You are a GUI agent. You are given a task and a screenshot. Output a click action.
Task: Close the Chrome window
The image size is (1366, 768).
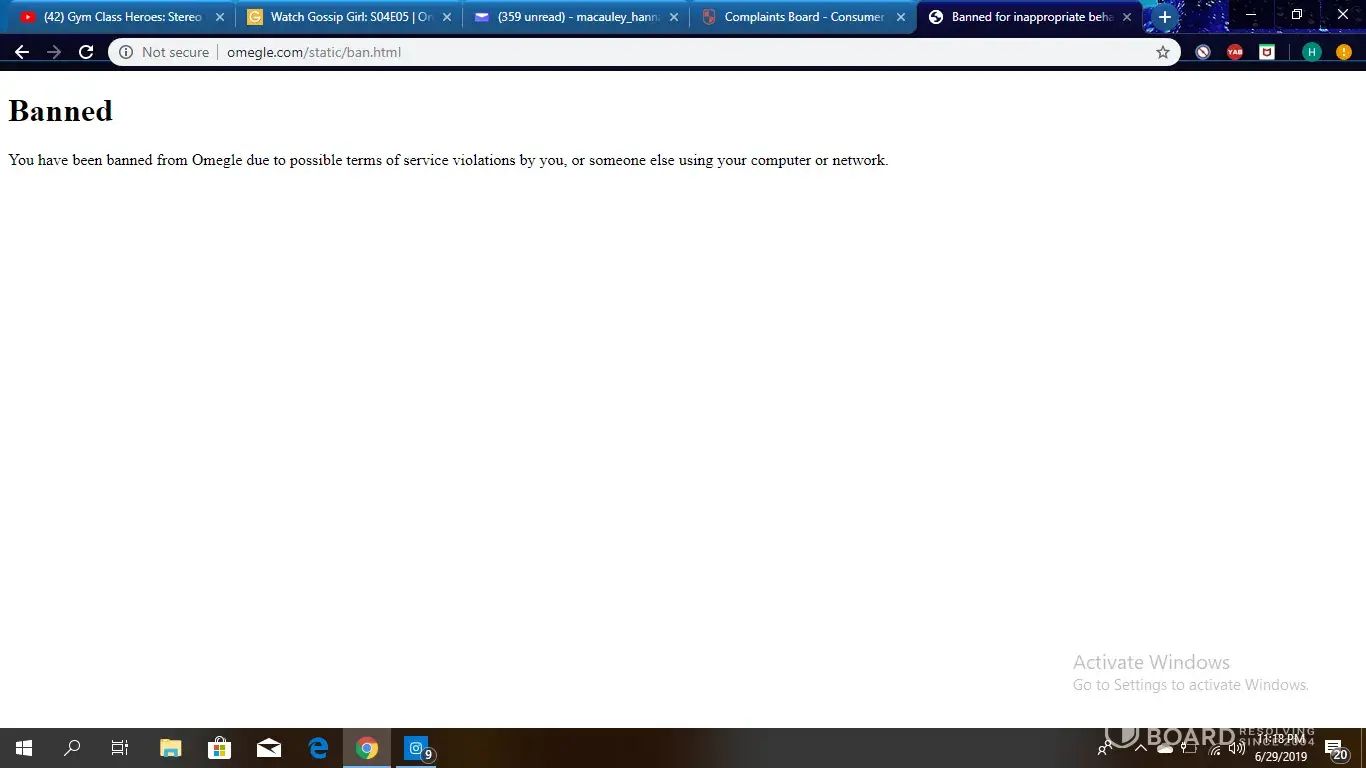(x=1343, y=15)
